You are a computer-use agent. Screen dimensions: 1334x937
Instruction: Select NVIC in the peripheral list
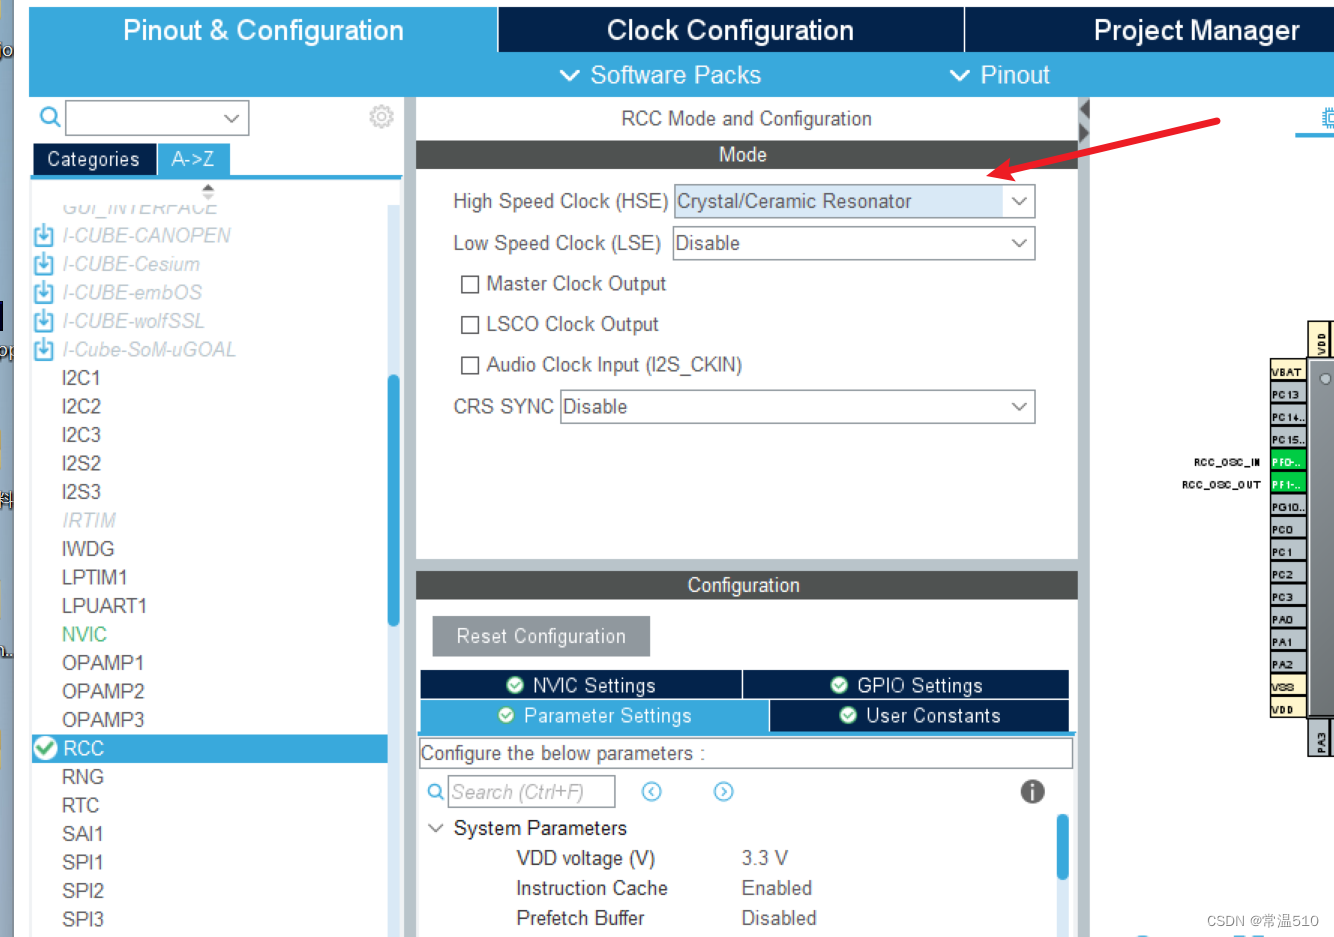pyautogui.click(x=84, y=634)
